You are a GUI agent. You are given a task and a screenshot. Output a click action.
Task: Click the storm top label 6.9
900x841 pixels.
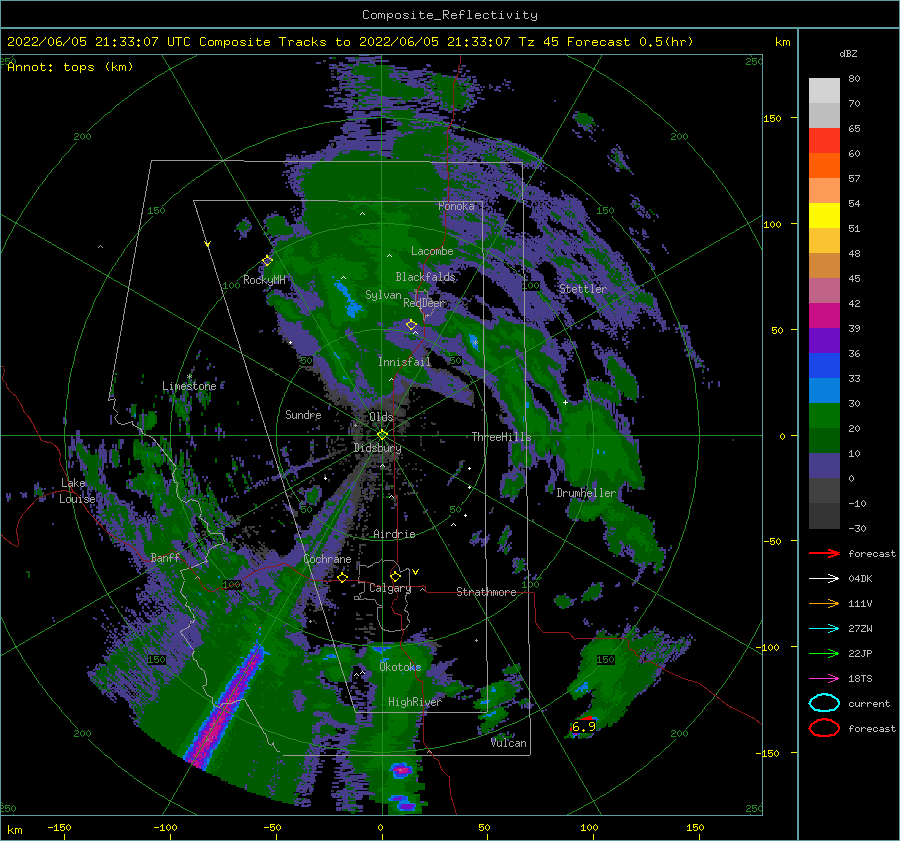(x=584, y=727)
